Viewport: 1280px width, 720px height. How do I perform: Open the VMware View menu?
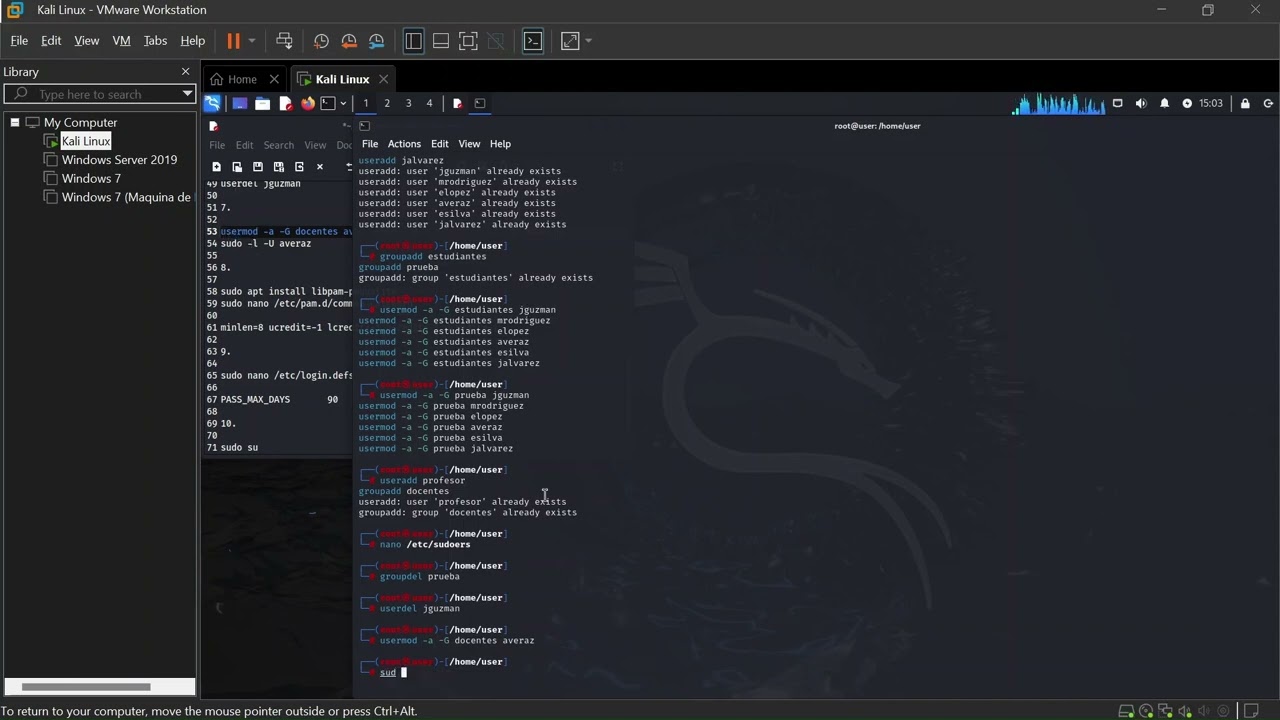pyautogui.click(x=87, y=41)
